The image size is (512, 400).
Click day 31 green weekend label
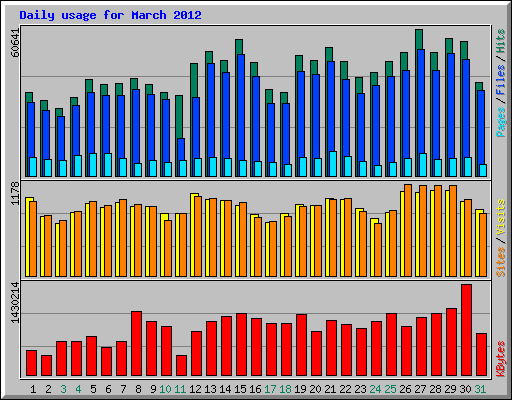(x=481, y=389)
